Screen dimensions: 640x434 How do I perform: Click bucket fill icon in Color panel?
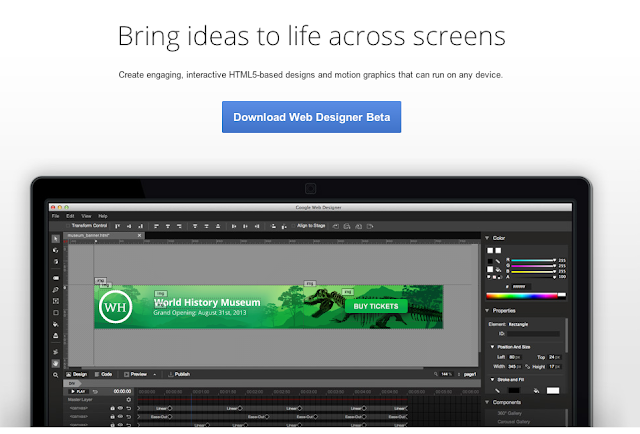(498, 269)
